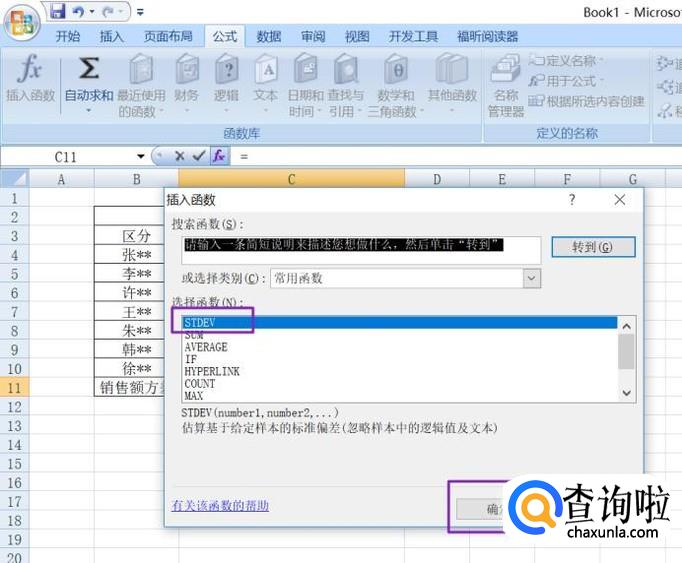Select row 14 header
Screen dimensions: 682x563
tap(14, 445)
